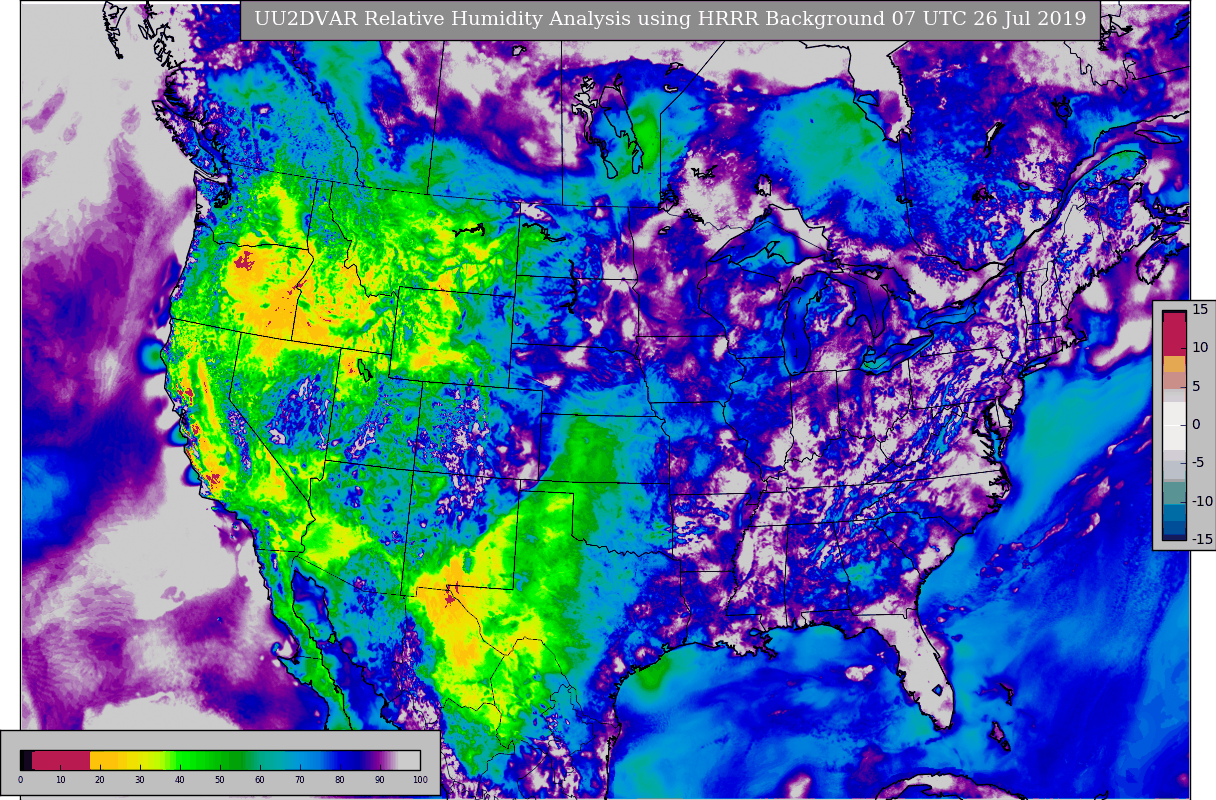
Task: Click the "50" label on the horizontal colorbar
Action: (x=219, y=780)
